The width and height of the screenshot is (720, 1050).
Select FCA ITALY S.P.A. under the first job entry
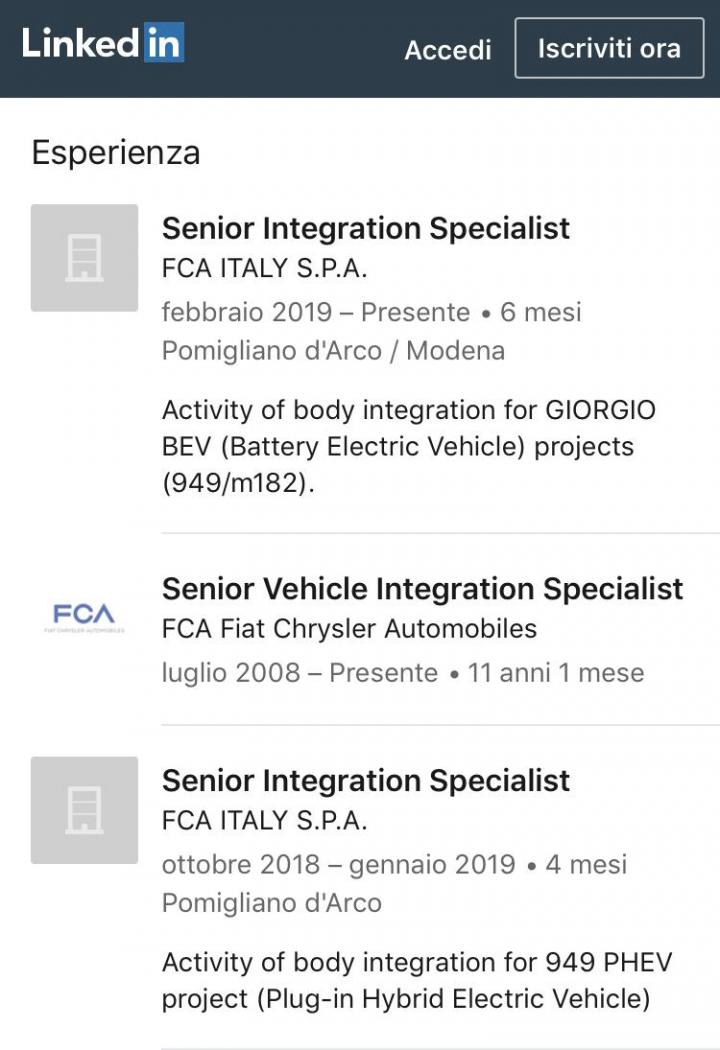265,270
